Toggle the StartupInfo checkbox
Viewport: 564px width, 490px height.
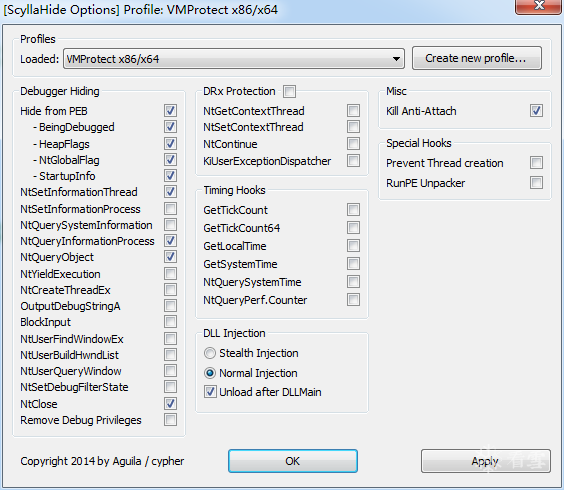(x=170, y=176)
